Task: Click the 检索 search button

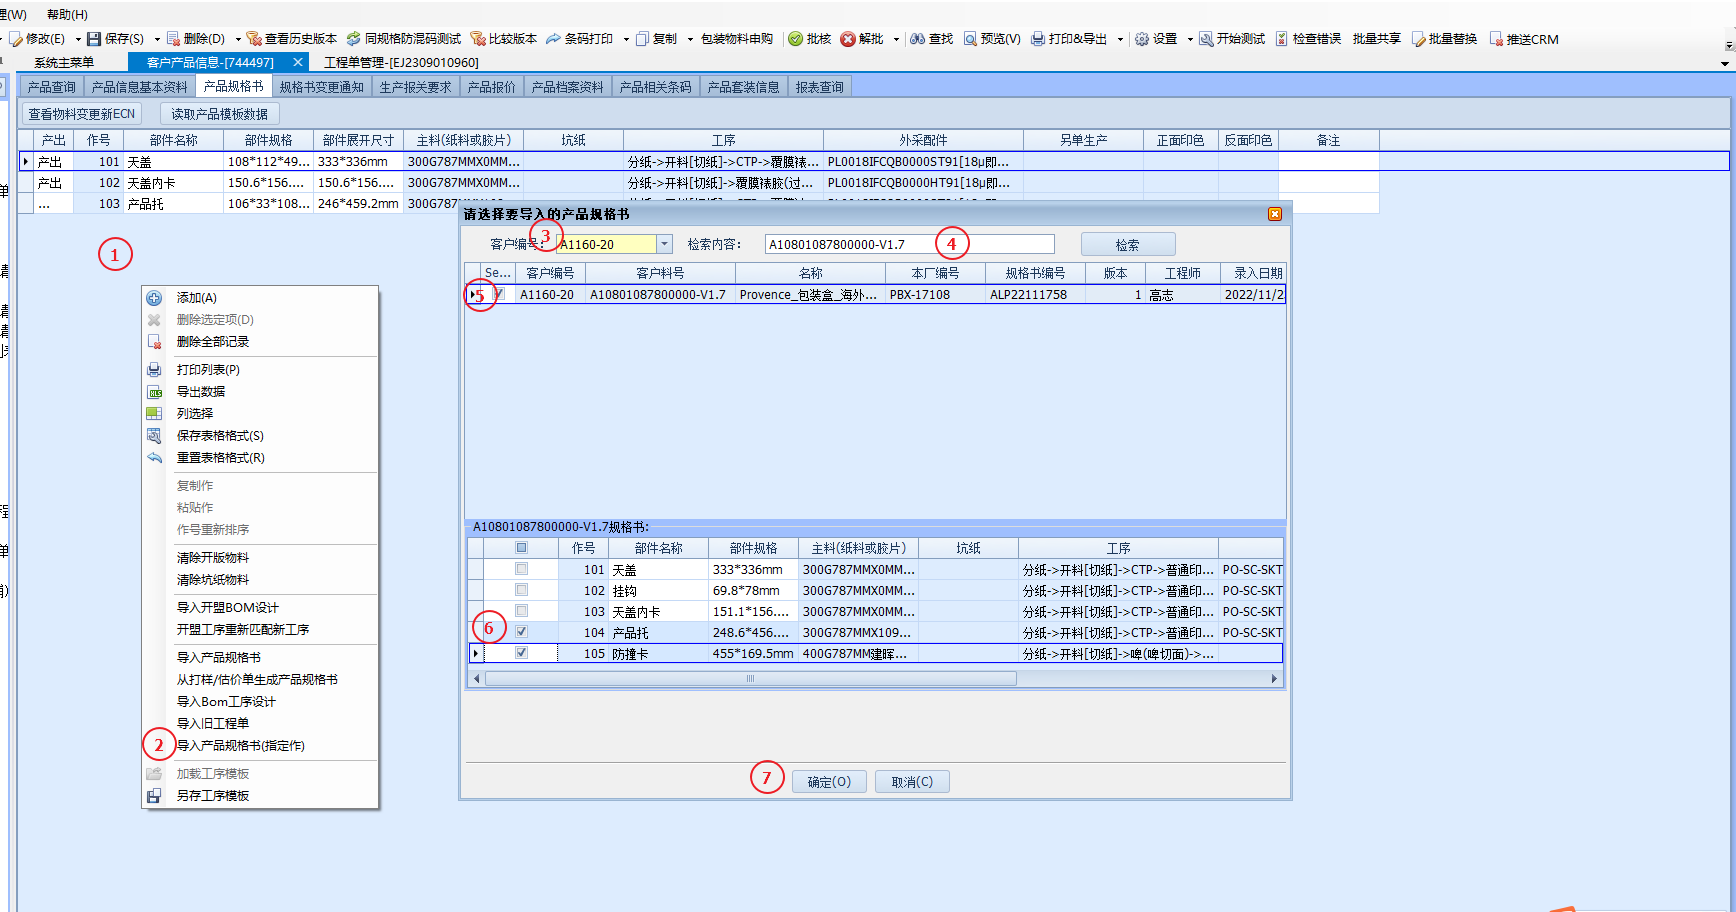Action: point(1128,245)
